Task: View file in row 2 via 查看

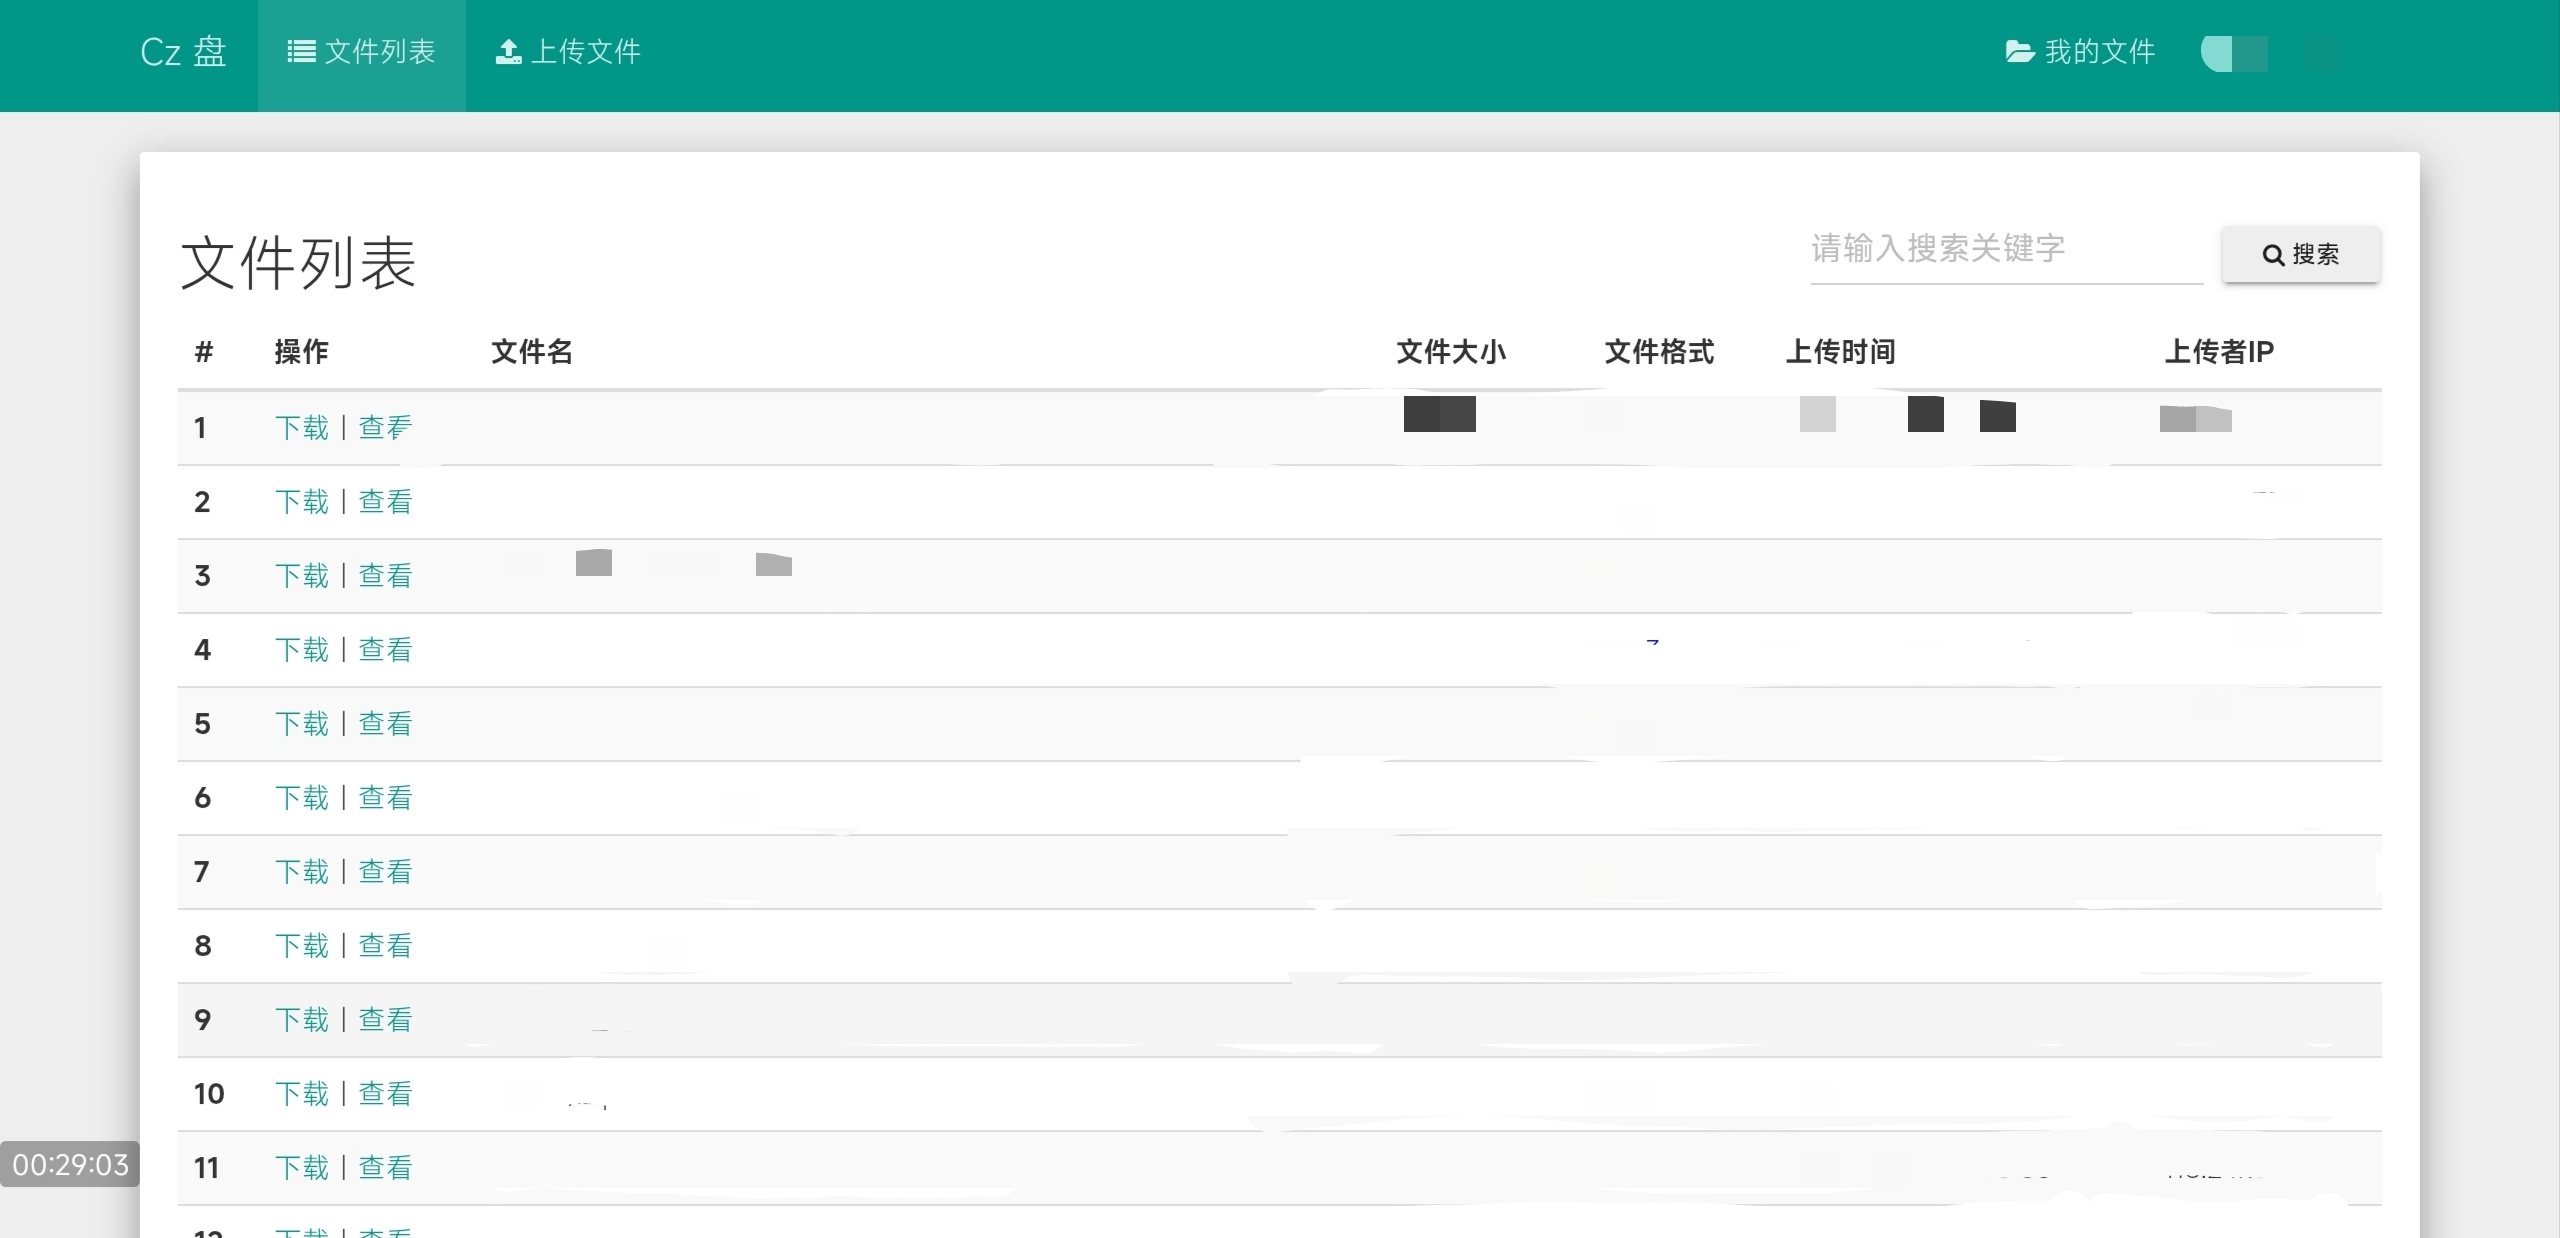Action: 386,502
